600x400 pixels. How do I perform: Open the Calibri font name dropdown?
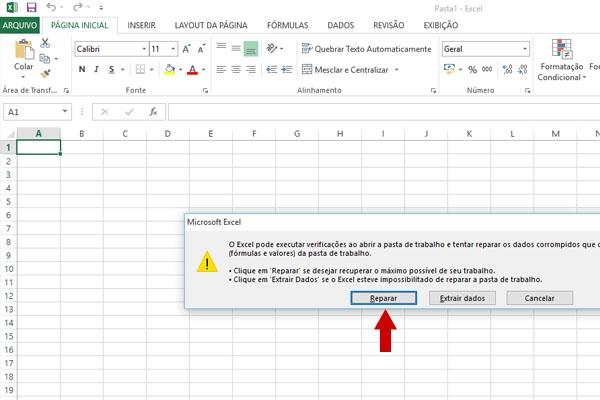[144, 49]
